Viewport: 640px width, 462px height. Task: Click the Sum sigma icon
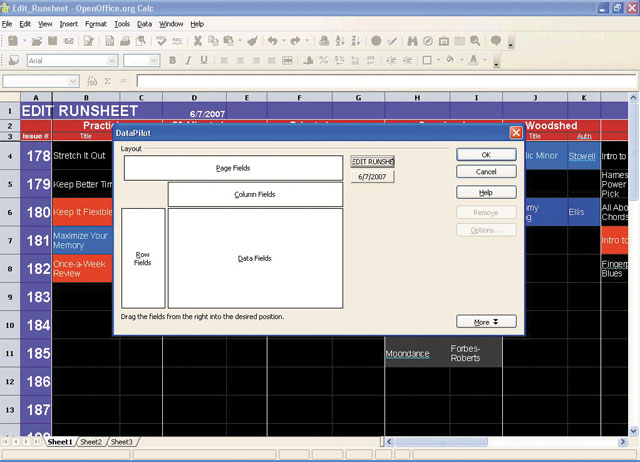coord(107,81)
